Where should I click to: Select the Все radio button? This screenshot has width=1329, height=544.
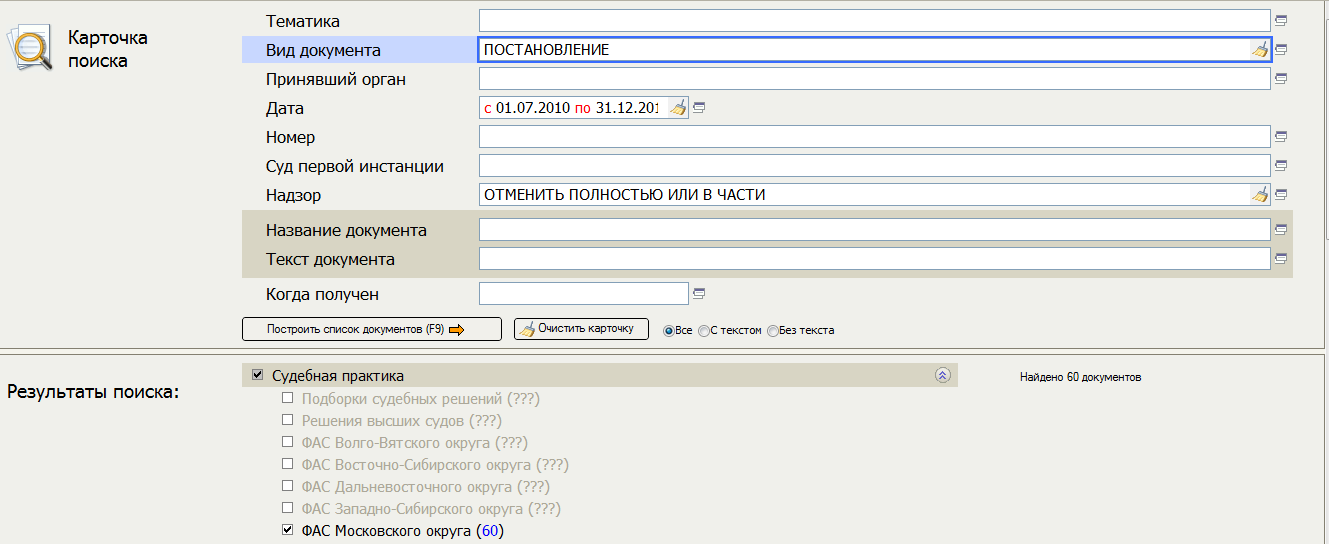click(669, 331)
